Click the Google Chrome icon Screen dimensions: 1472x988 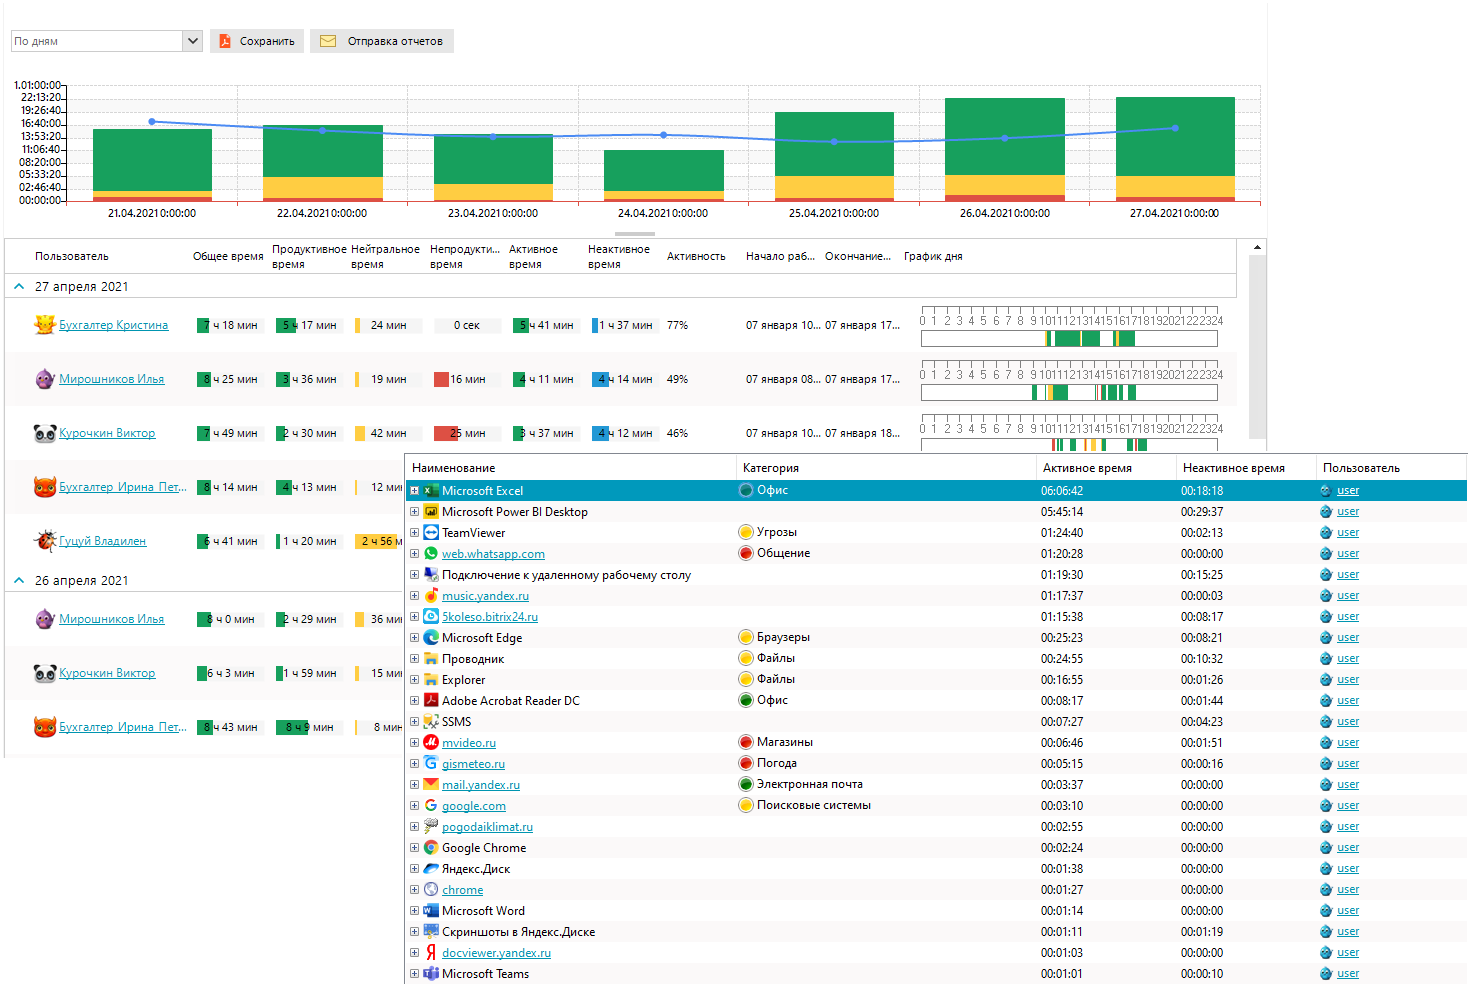tap(431, 848)
